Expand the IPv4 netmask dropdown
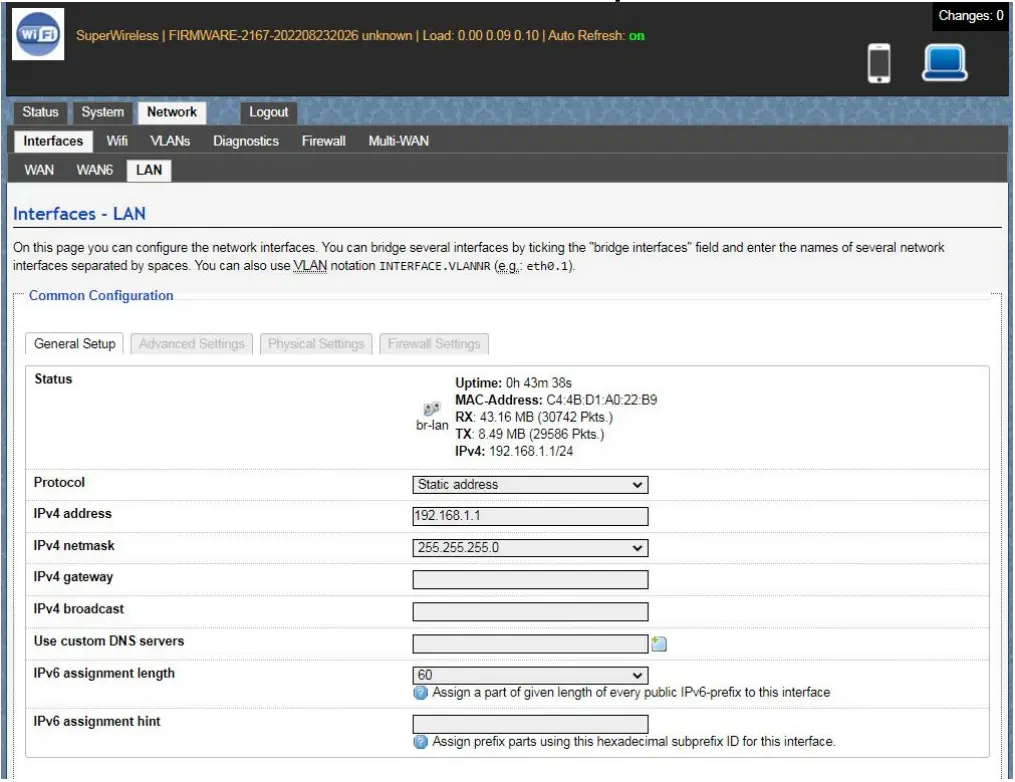 (x=530, y=548)
